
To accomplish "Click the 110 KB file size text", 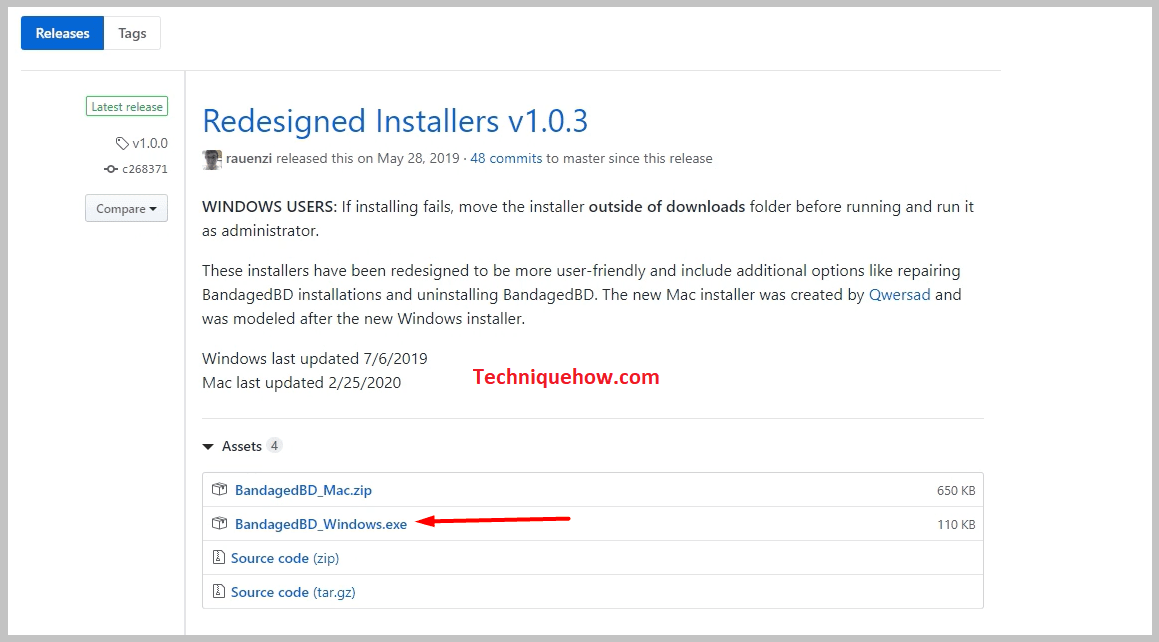I will [x=956, y=525].
